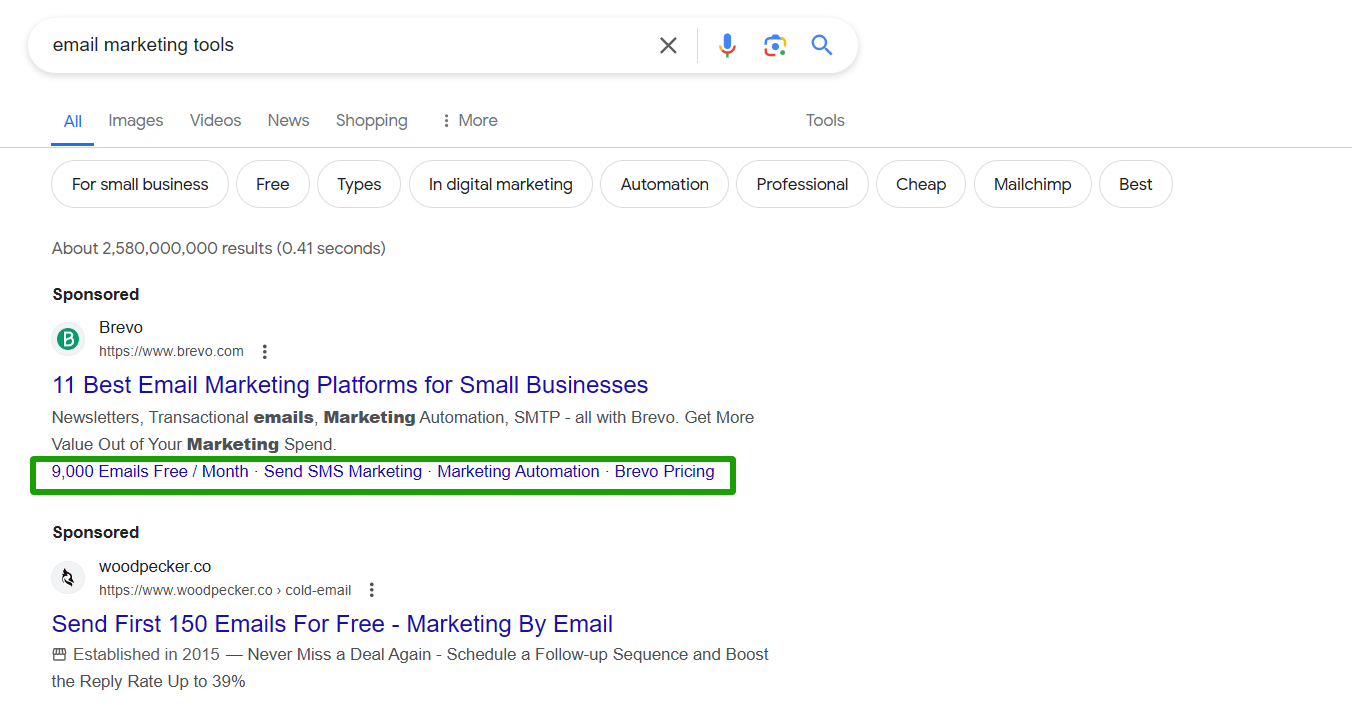Click the 'About 2,580,000,000 results' count text

tap(219, 248)
